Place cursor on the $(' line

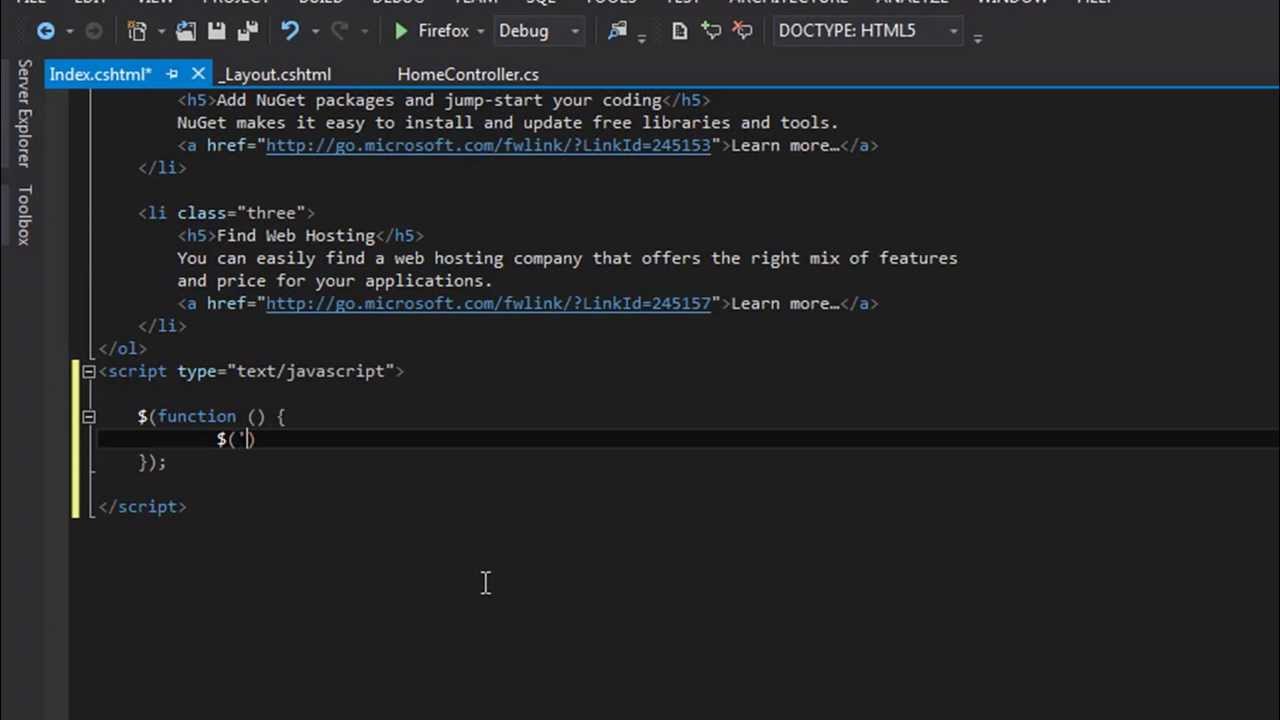click(x=236, y=439)
